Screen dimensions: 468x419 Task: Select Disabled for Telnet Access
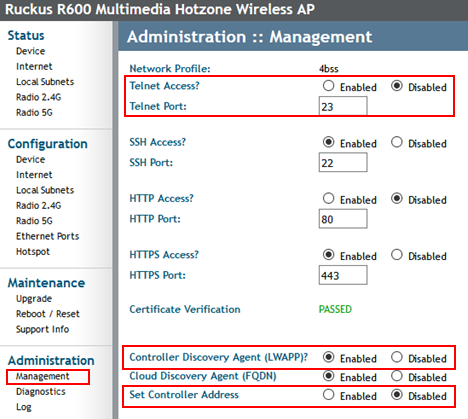(397, 86)
